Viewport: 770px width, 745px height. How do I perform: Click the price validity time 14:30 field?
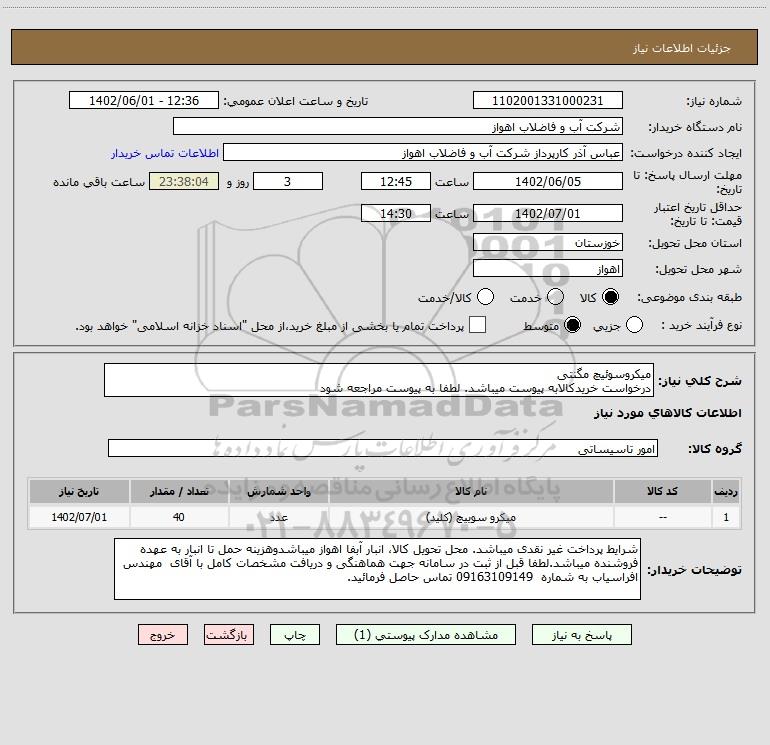(x=396, y=214)
